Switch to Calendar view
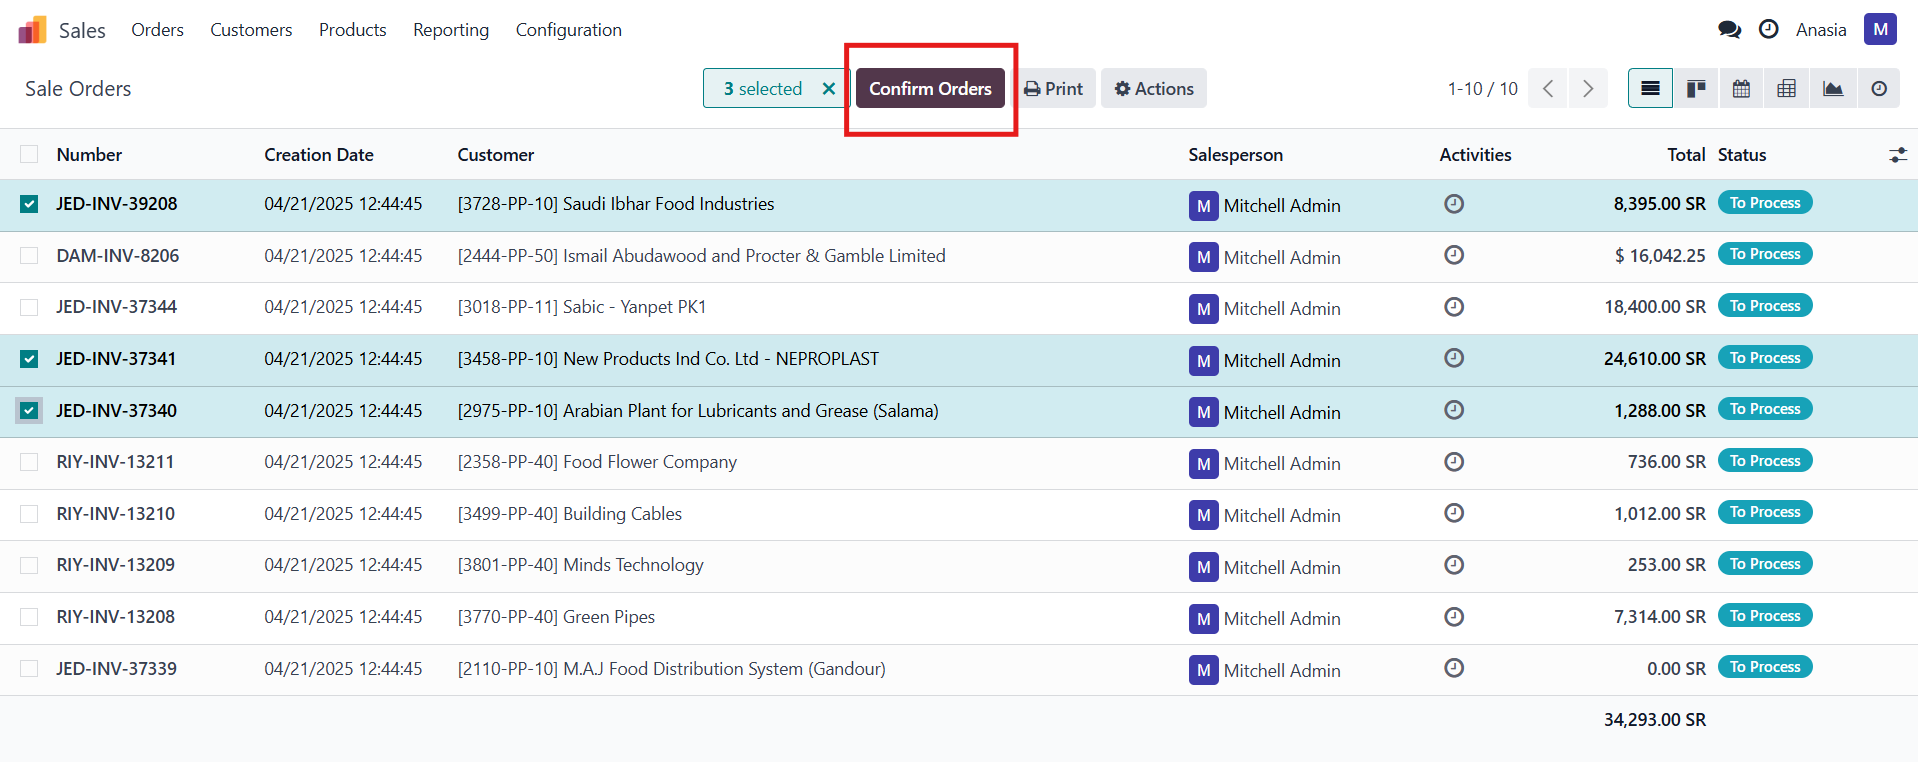The image size is (1918, 762). pyautogui.click(x=1741, y=89)
